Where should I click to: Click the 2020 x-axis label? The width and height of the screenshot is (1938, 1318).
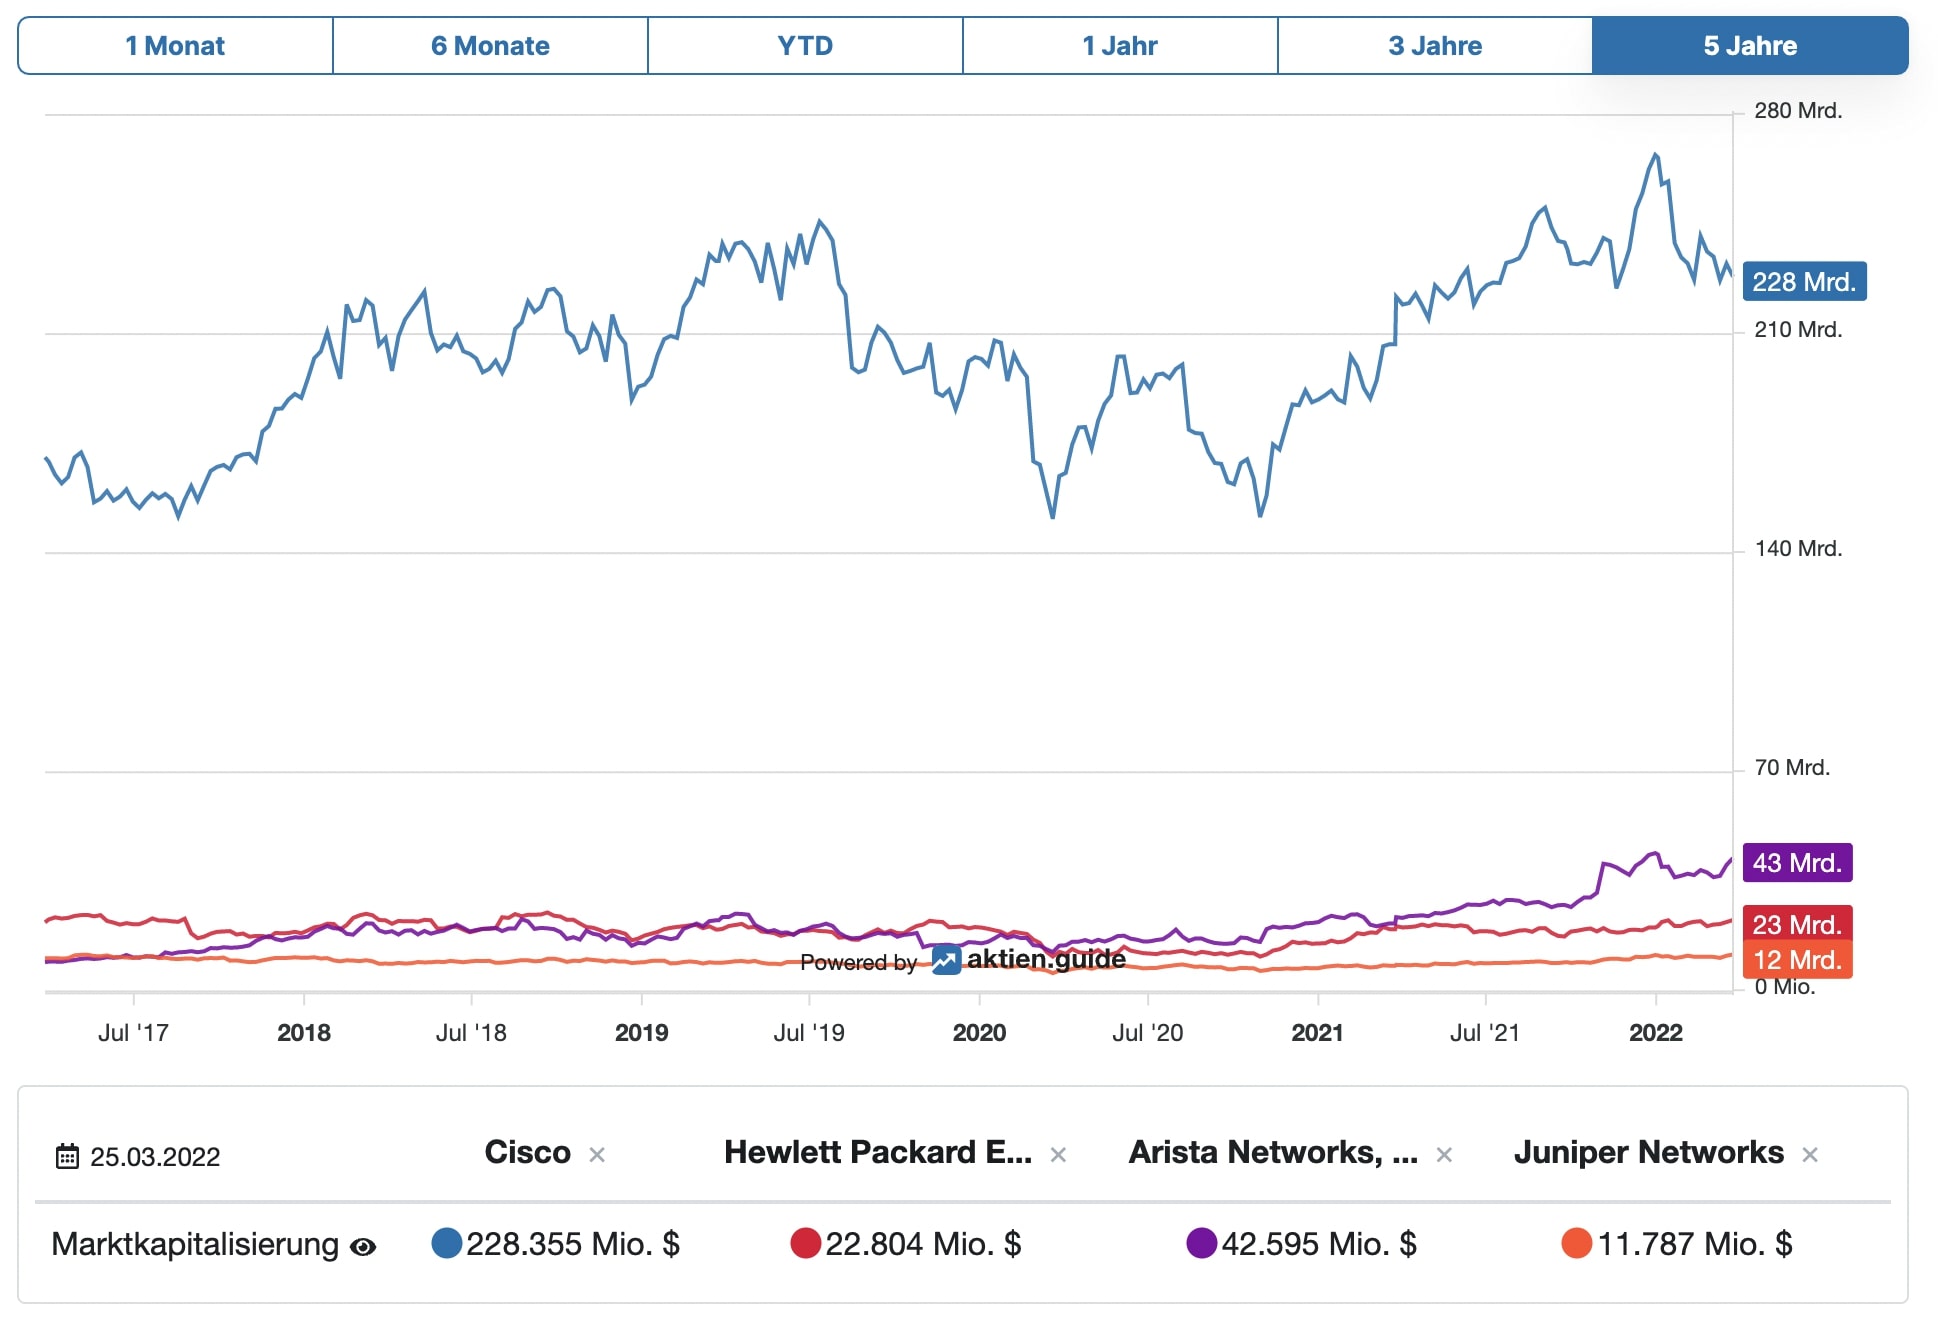click(x=980, y=1033)
